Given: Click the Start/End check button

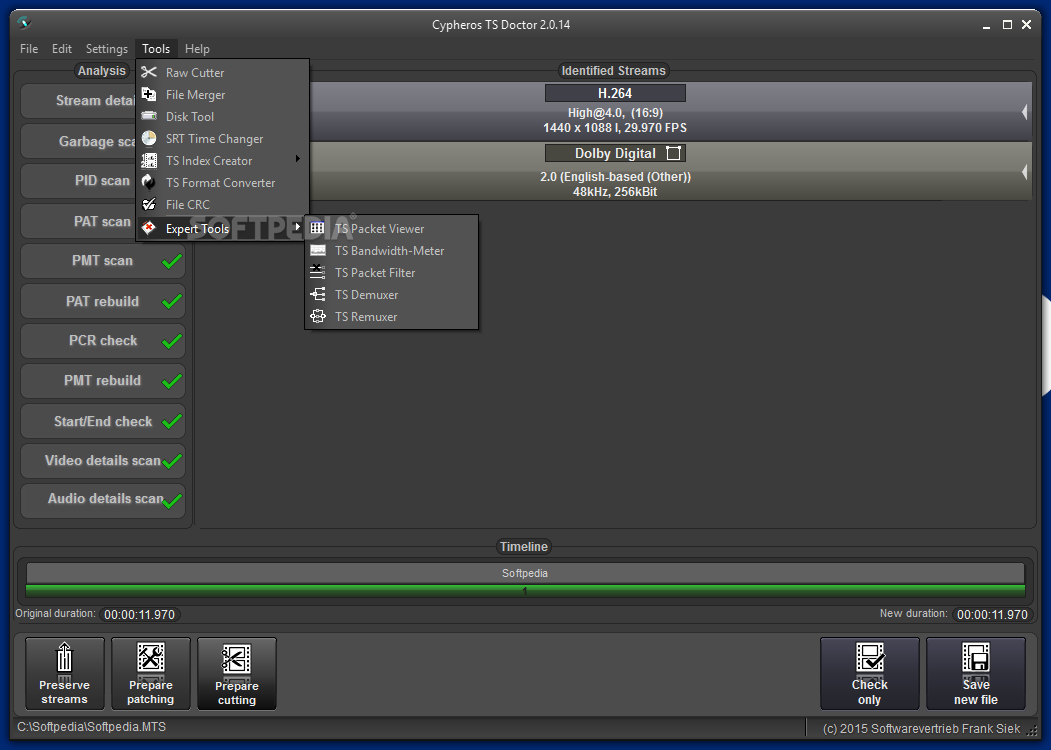Looking at the screenshot, I should pyautogui.click(x=103, y=421).
